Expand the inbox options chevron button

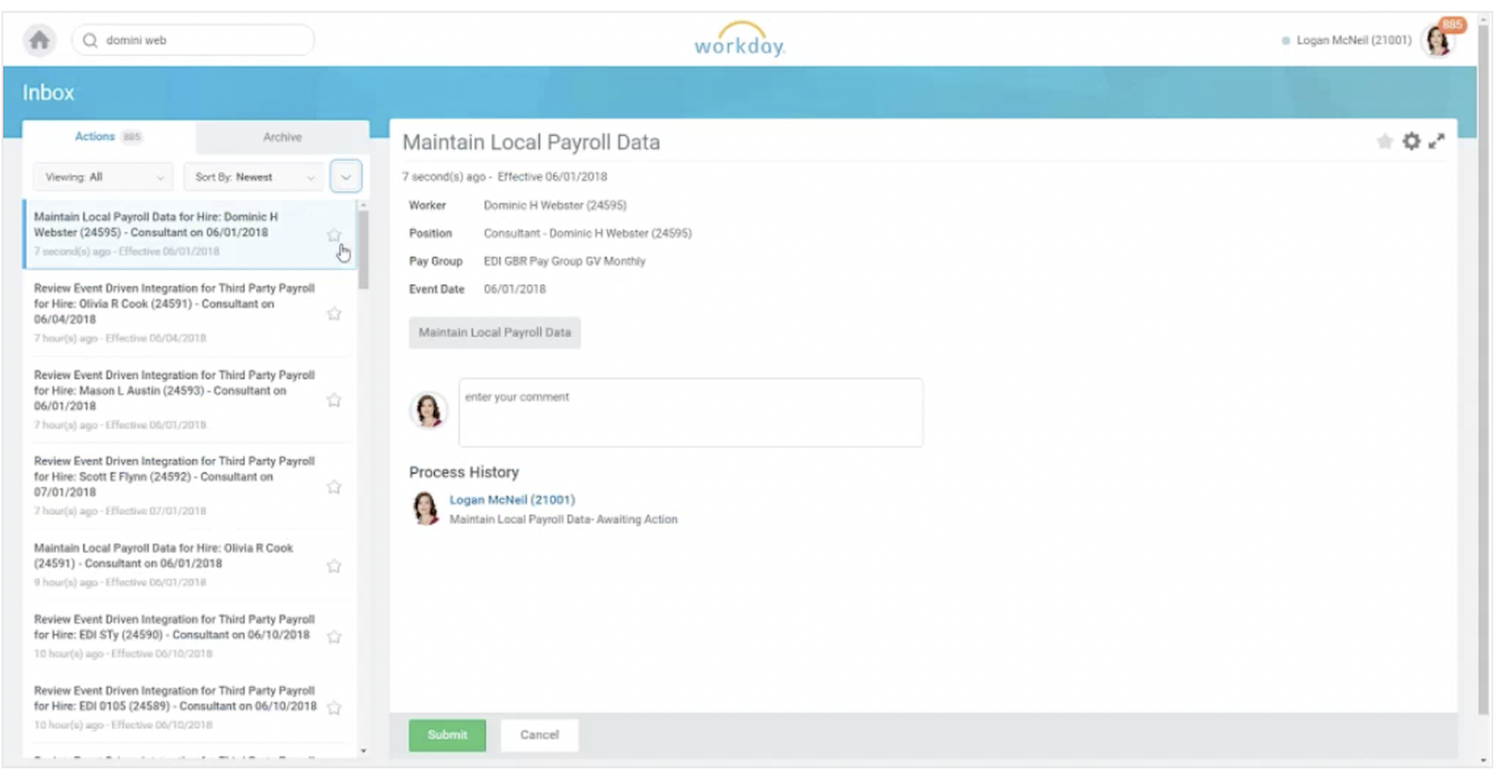[346, 177]
